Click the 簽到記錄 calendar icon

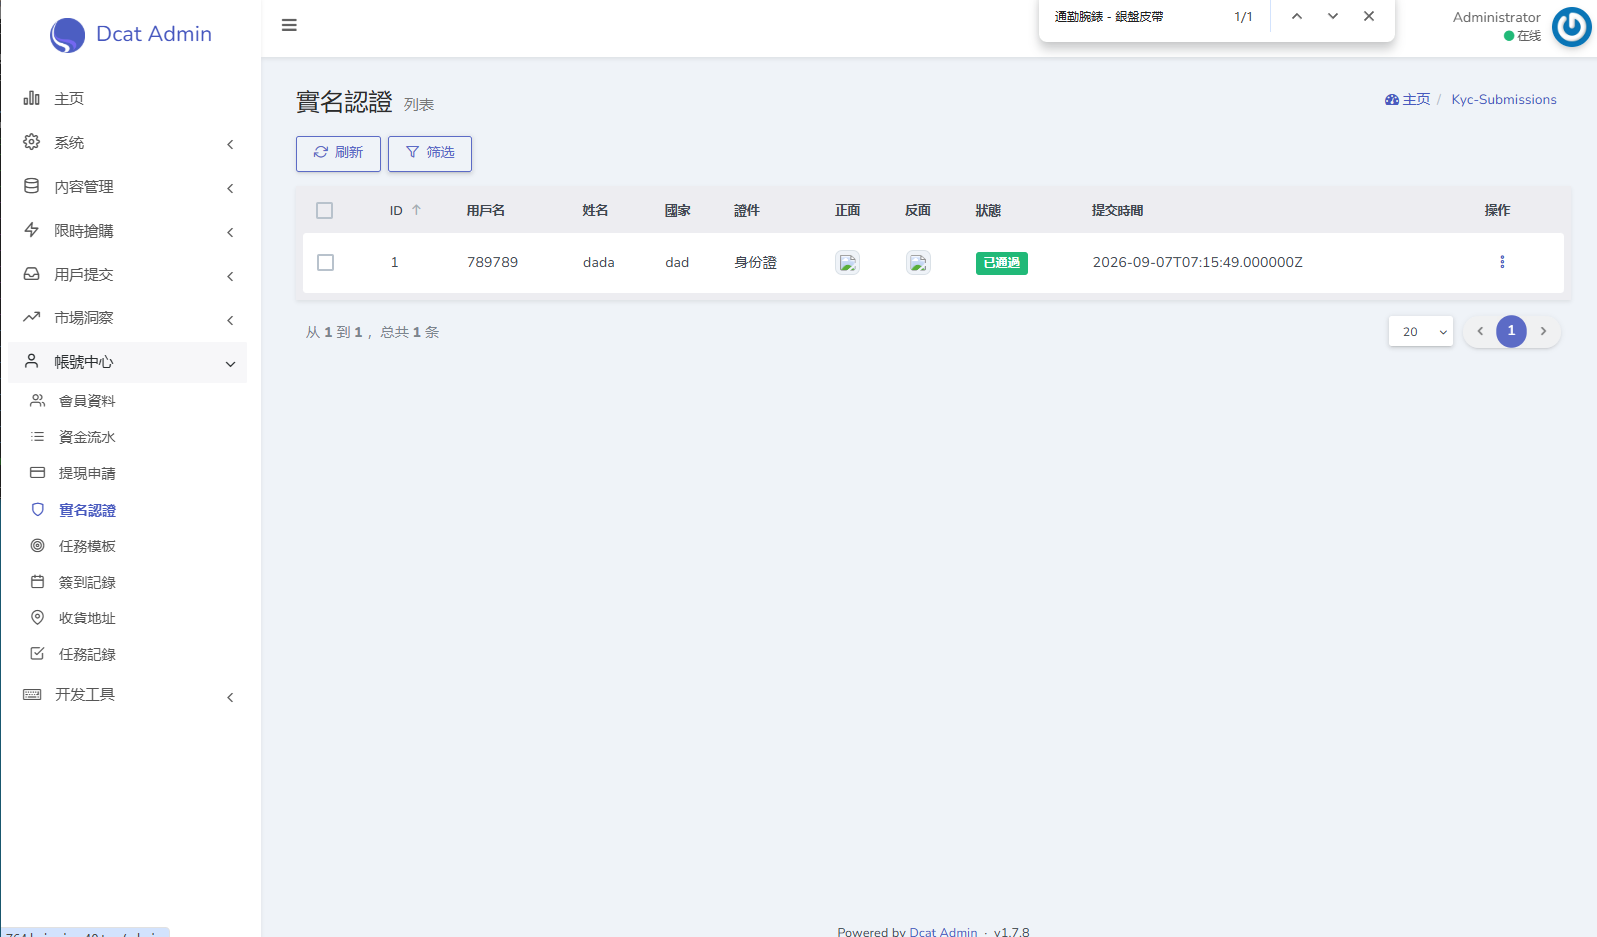(x=37, y=582)
